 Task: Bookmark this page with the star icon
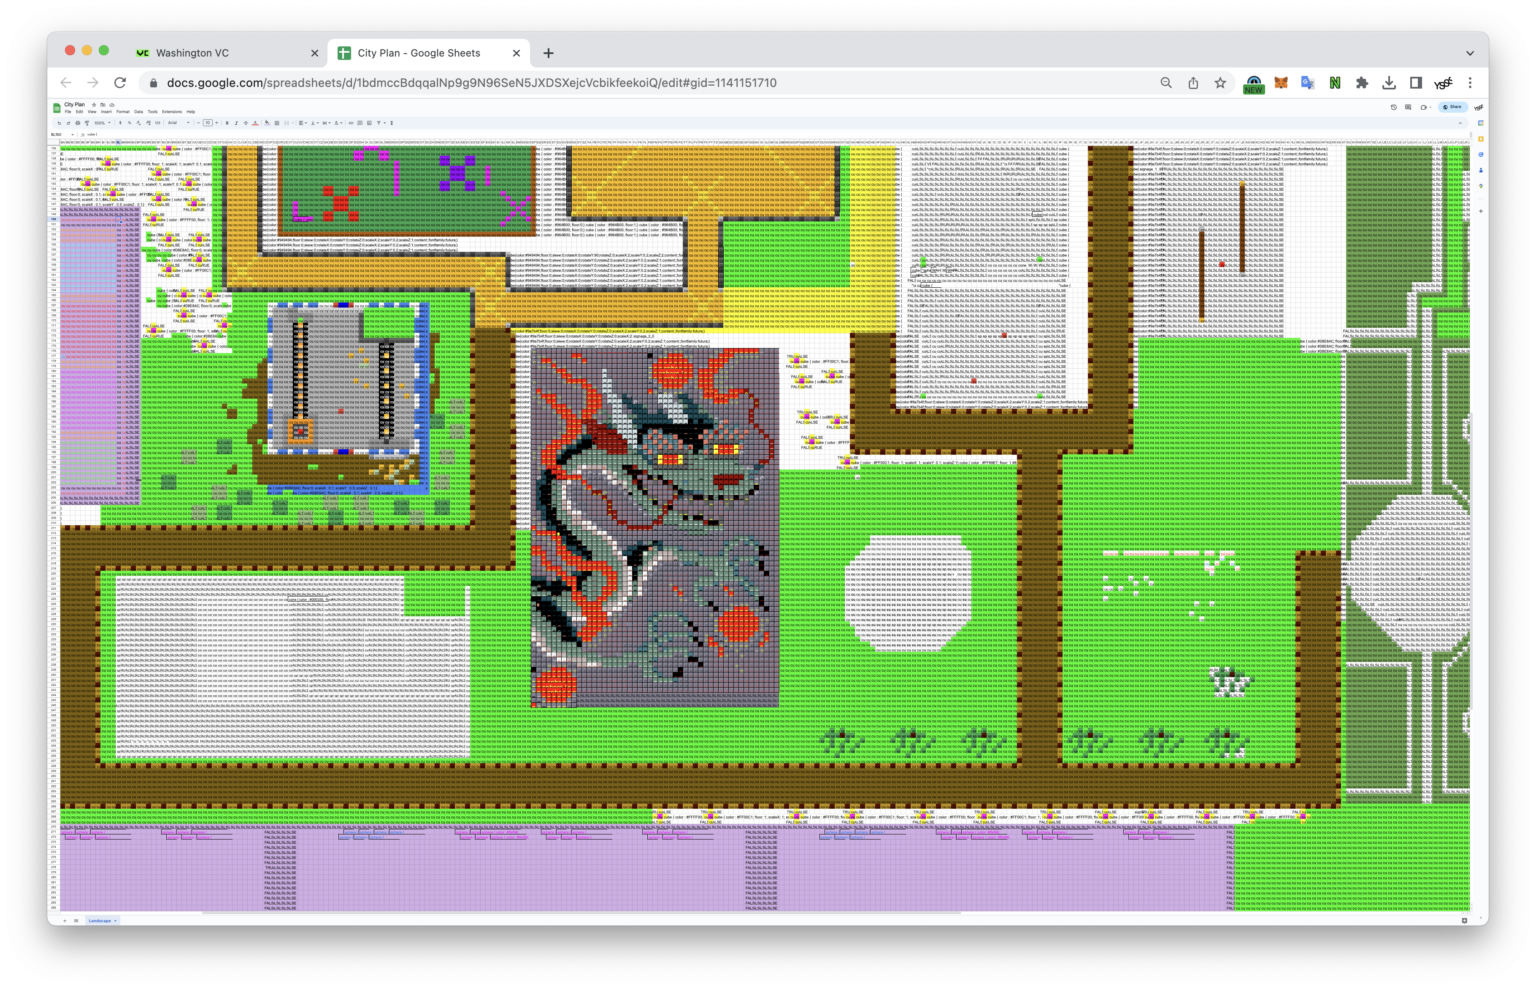pyautogui.click(x=1220, y=83)
